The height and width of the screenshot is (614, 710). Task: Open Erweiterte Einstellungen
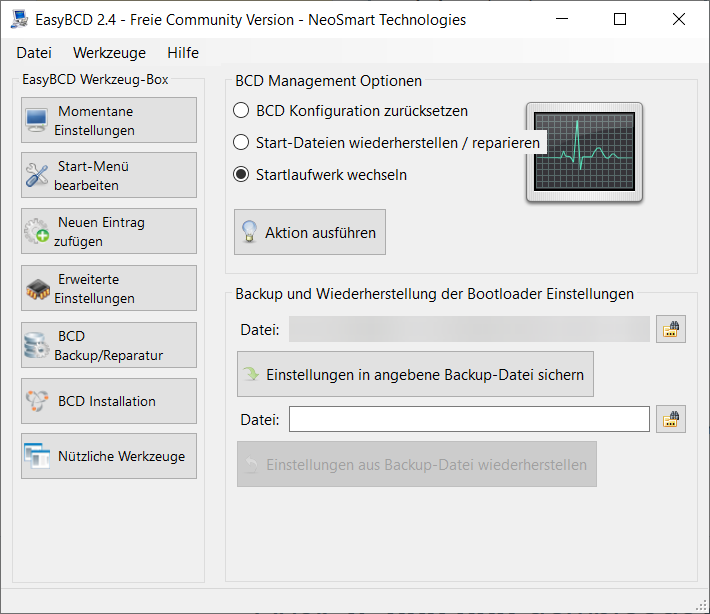pos(109,288)
